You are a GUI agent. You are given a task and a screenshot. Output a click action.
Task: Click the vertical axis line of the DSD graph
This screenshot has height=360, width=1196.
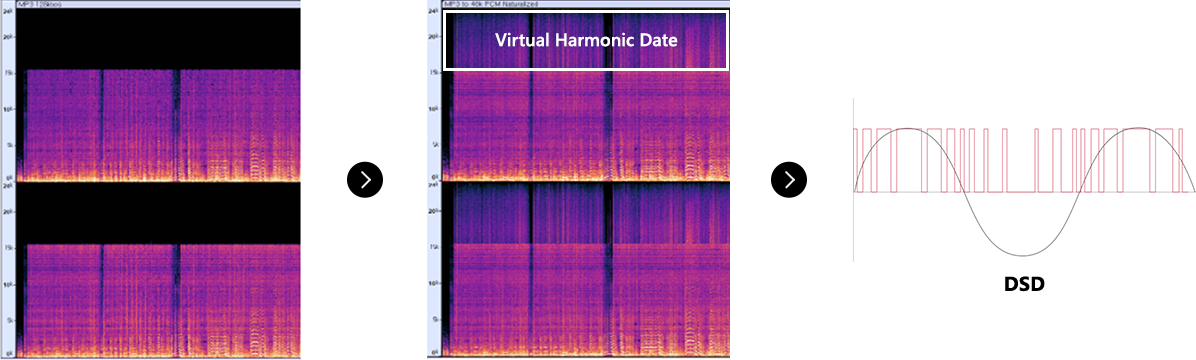tap(854, 181)
